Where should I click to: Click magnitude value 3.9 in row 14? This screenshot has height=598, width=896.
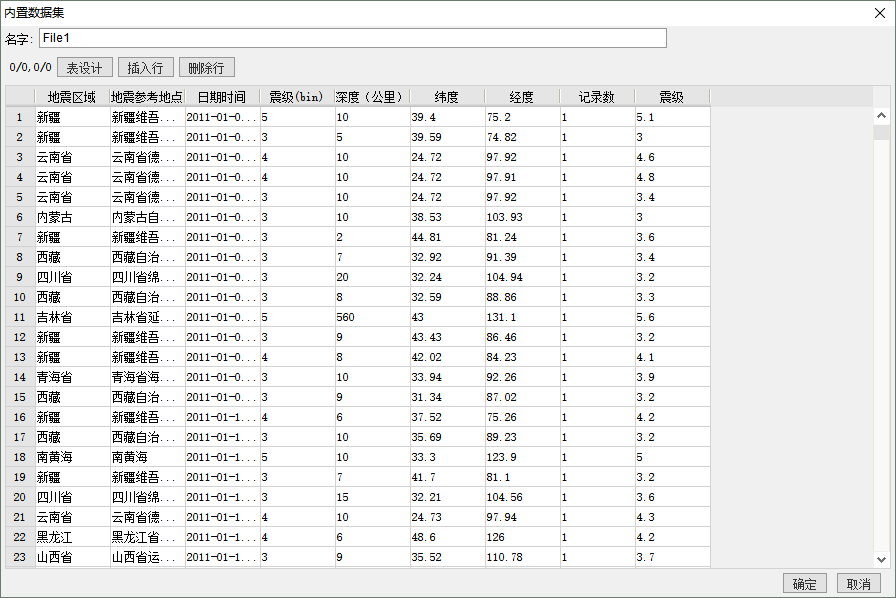[672, 377]
